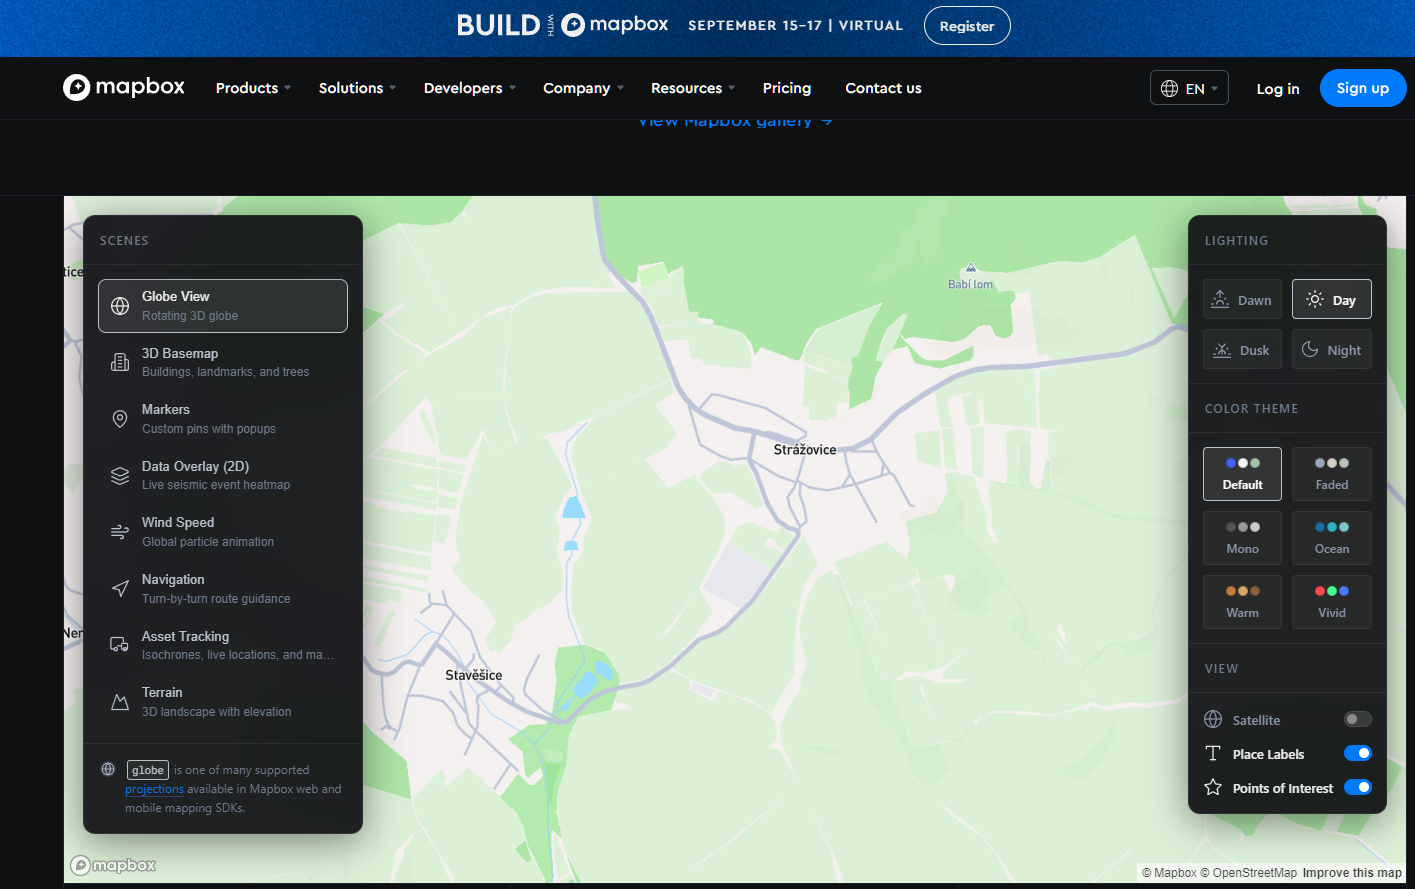Click the Place Labels T icon

pos(1213,753)
